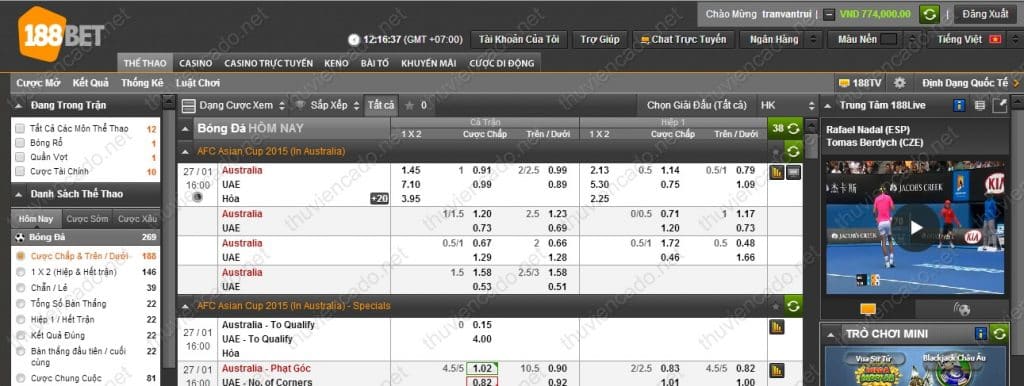This screenshot has width=1024, height=386.
Task: Switch to the Cược Sớm tab
Action: (87, 219)
